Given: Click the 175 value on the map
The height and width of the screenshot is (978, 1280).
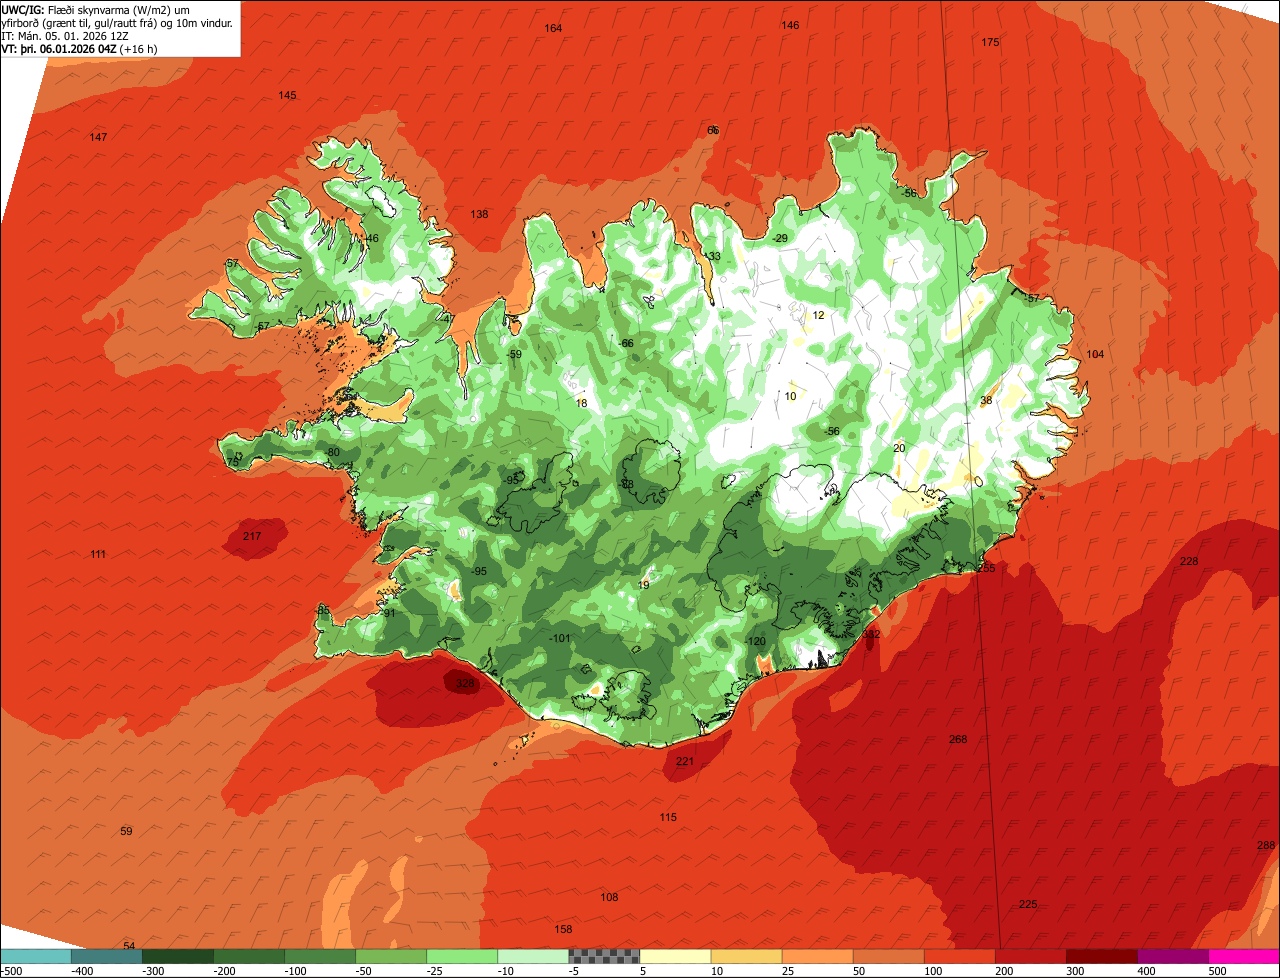Looking at the screenshot, I should coord(990,42).
